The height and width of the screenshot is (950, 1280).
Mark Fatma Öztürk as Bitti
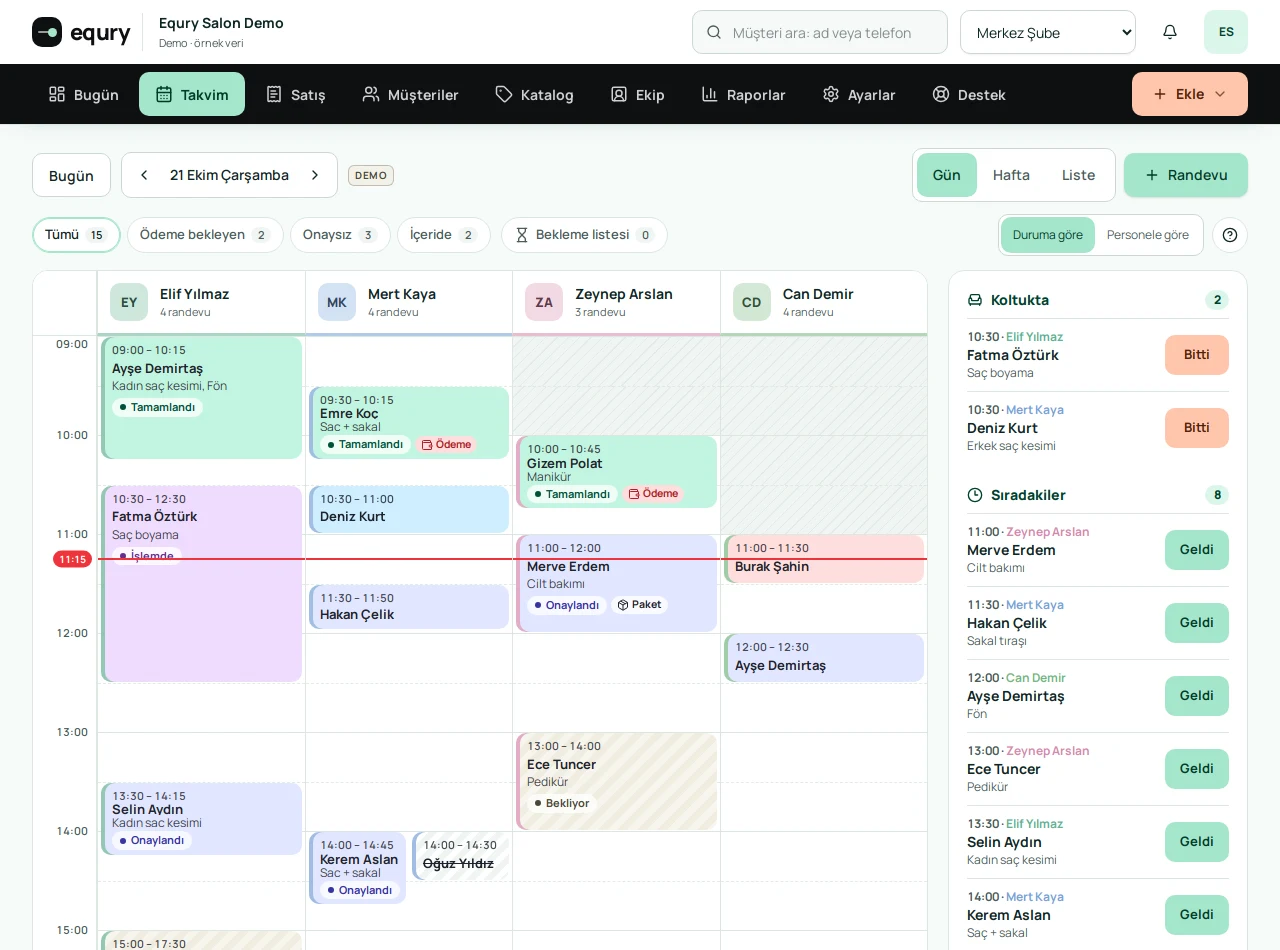(x=1197, y=355)
